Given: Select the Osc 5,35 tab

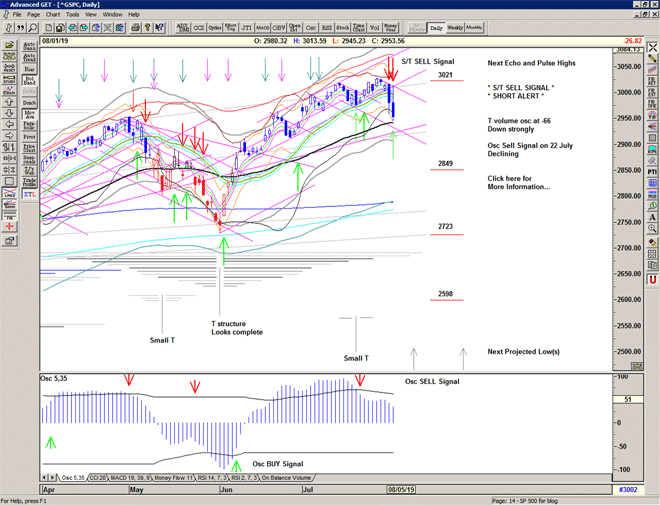Looking at the screenshot, I should pyautogui.click(x=73, y=478).
